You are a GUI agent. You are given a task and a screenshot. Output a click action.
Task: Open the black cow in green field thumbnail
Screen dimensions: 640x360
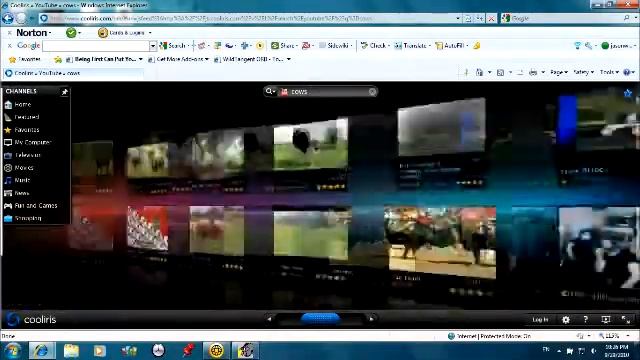(311, 143)
